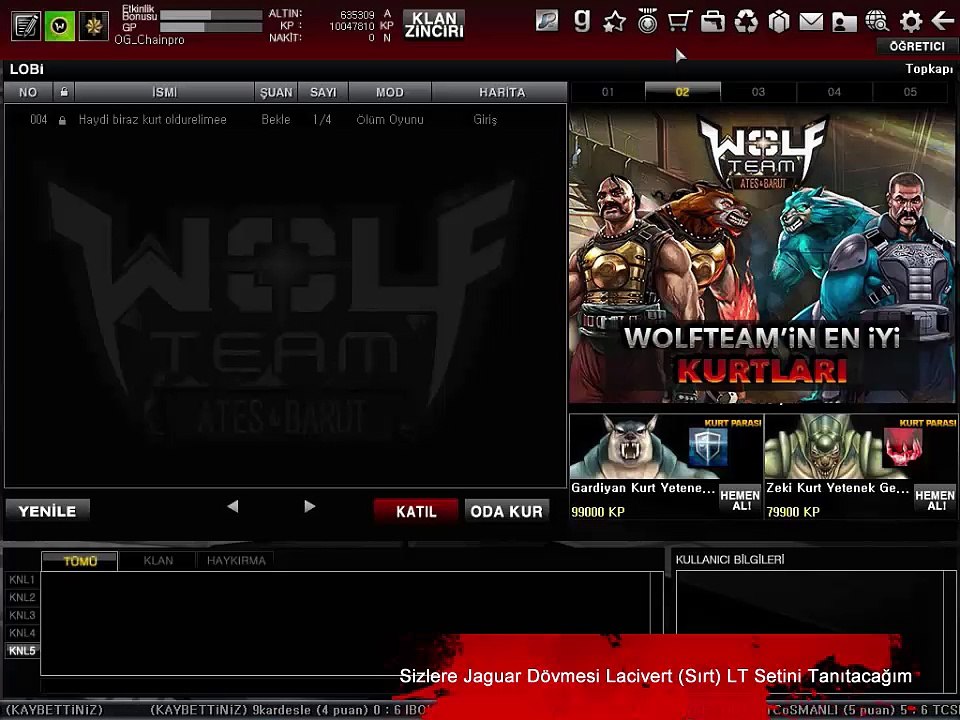Select banner tab 02
960x720 pixels.
pyautogui.click(x=683, y=92)
